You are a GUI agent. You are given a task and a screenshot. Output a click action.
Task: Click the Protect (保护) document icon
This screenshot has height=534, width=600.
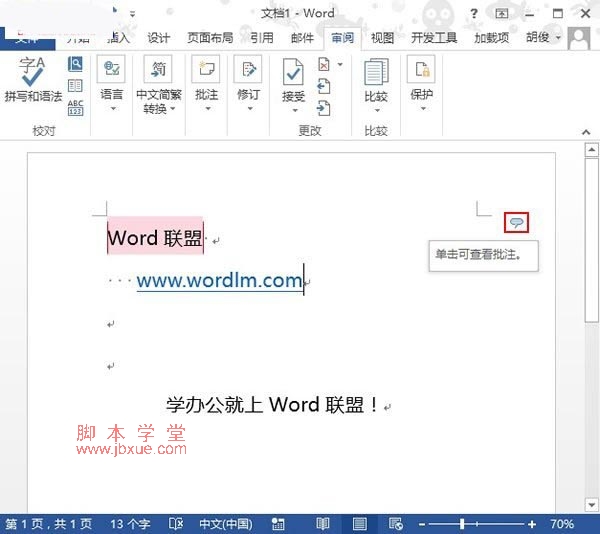point(422,69)
